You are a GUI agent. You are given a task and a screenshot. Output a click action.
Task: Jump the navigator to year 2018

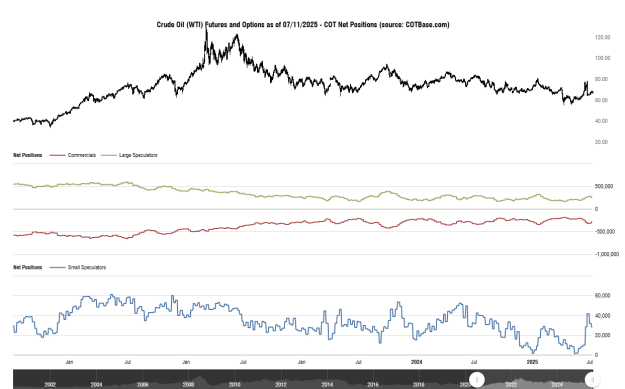(x=419, y=385)
